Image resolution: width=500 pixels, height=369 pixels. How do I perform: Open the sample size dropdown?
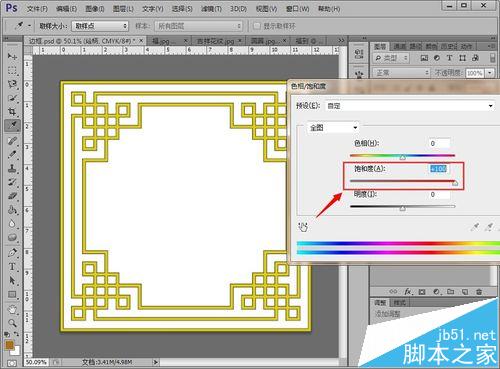pos(100,26)
